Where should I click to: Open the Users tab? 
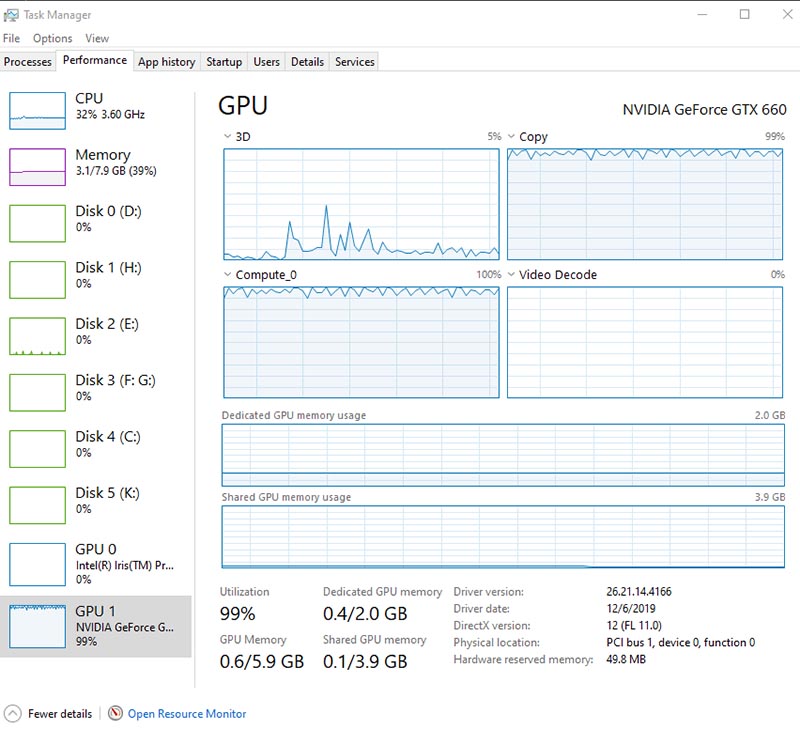pos(266,62)
